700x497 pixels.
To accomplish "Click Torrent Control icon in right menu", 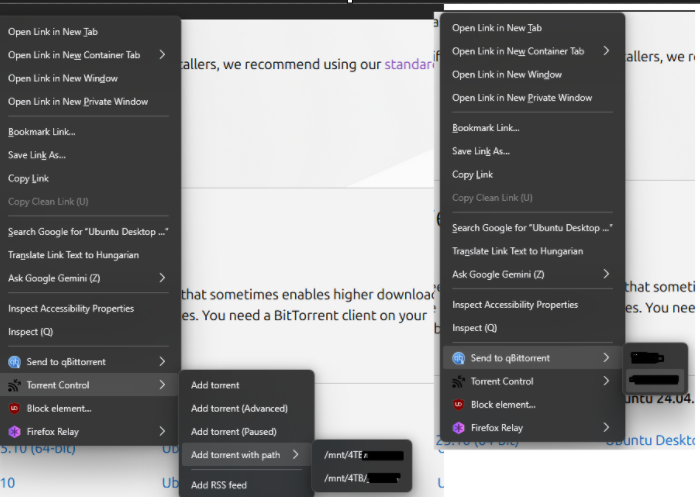I will click(x=458, y=381).
